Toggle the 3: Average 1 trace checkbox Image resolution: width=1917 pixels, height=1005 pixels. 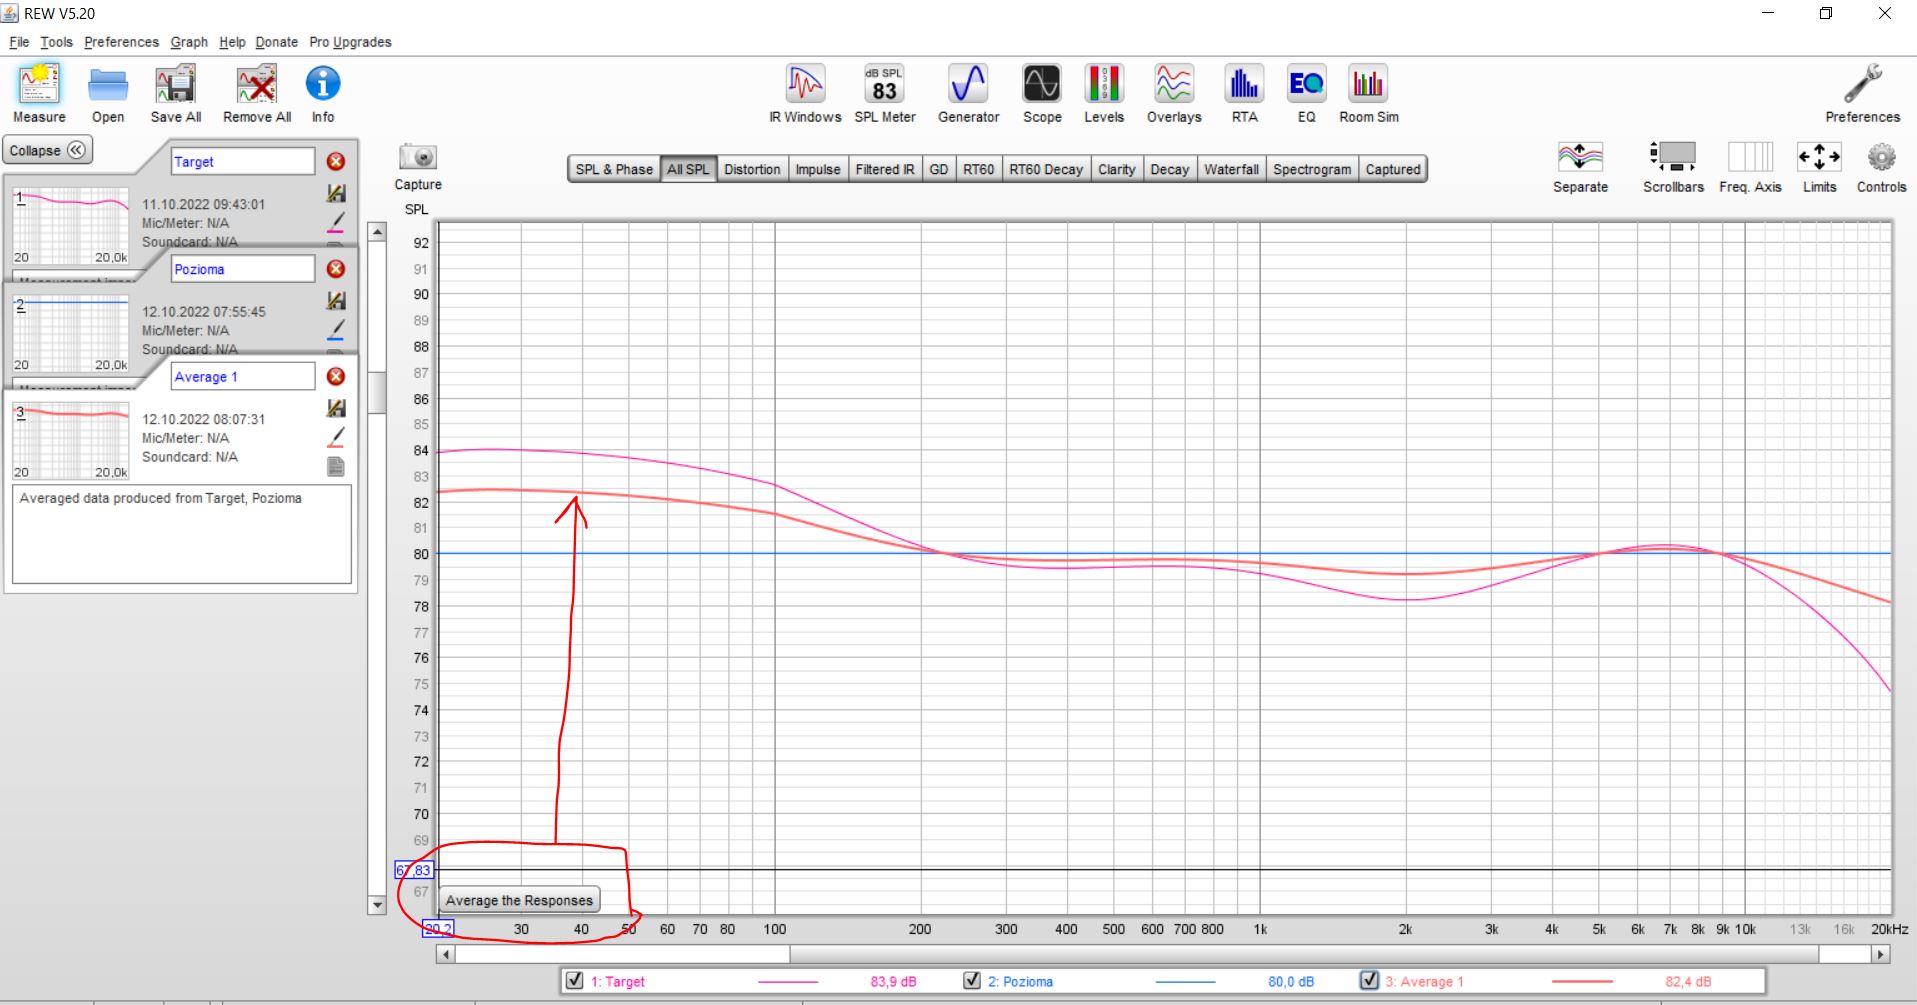(1369, 980)
